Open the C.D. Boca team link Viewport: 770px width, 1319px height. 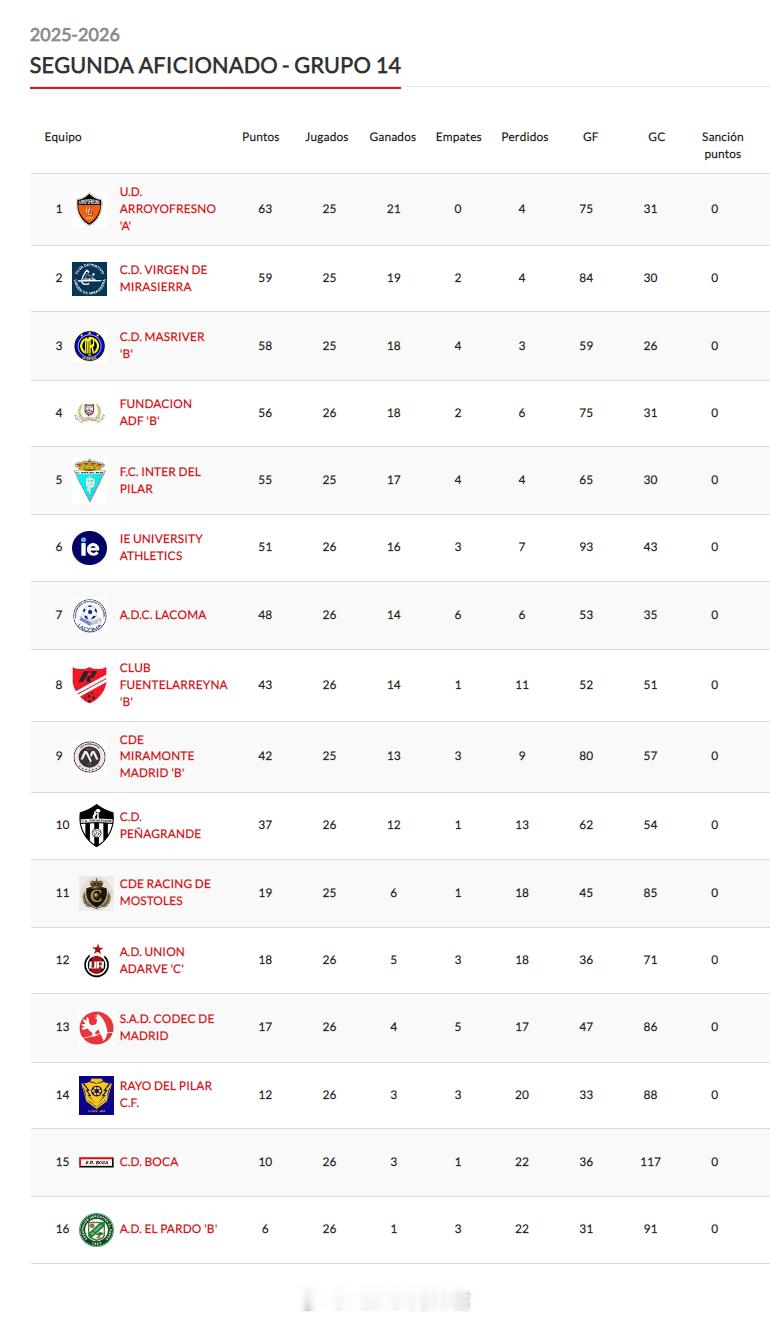(x=149, y=1162)
